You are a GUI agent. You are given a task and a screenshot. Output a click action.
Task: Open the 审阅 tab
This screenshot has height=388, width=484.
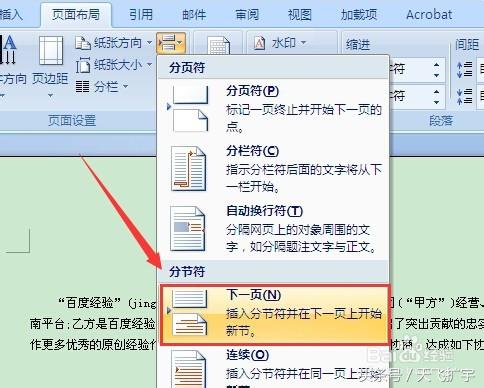pyautogui.click(x=247, y=15)
